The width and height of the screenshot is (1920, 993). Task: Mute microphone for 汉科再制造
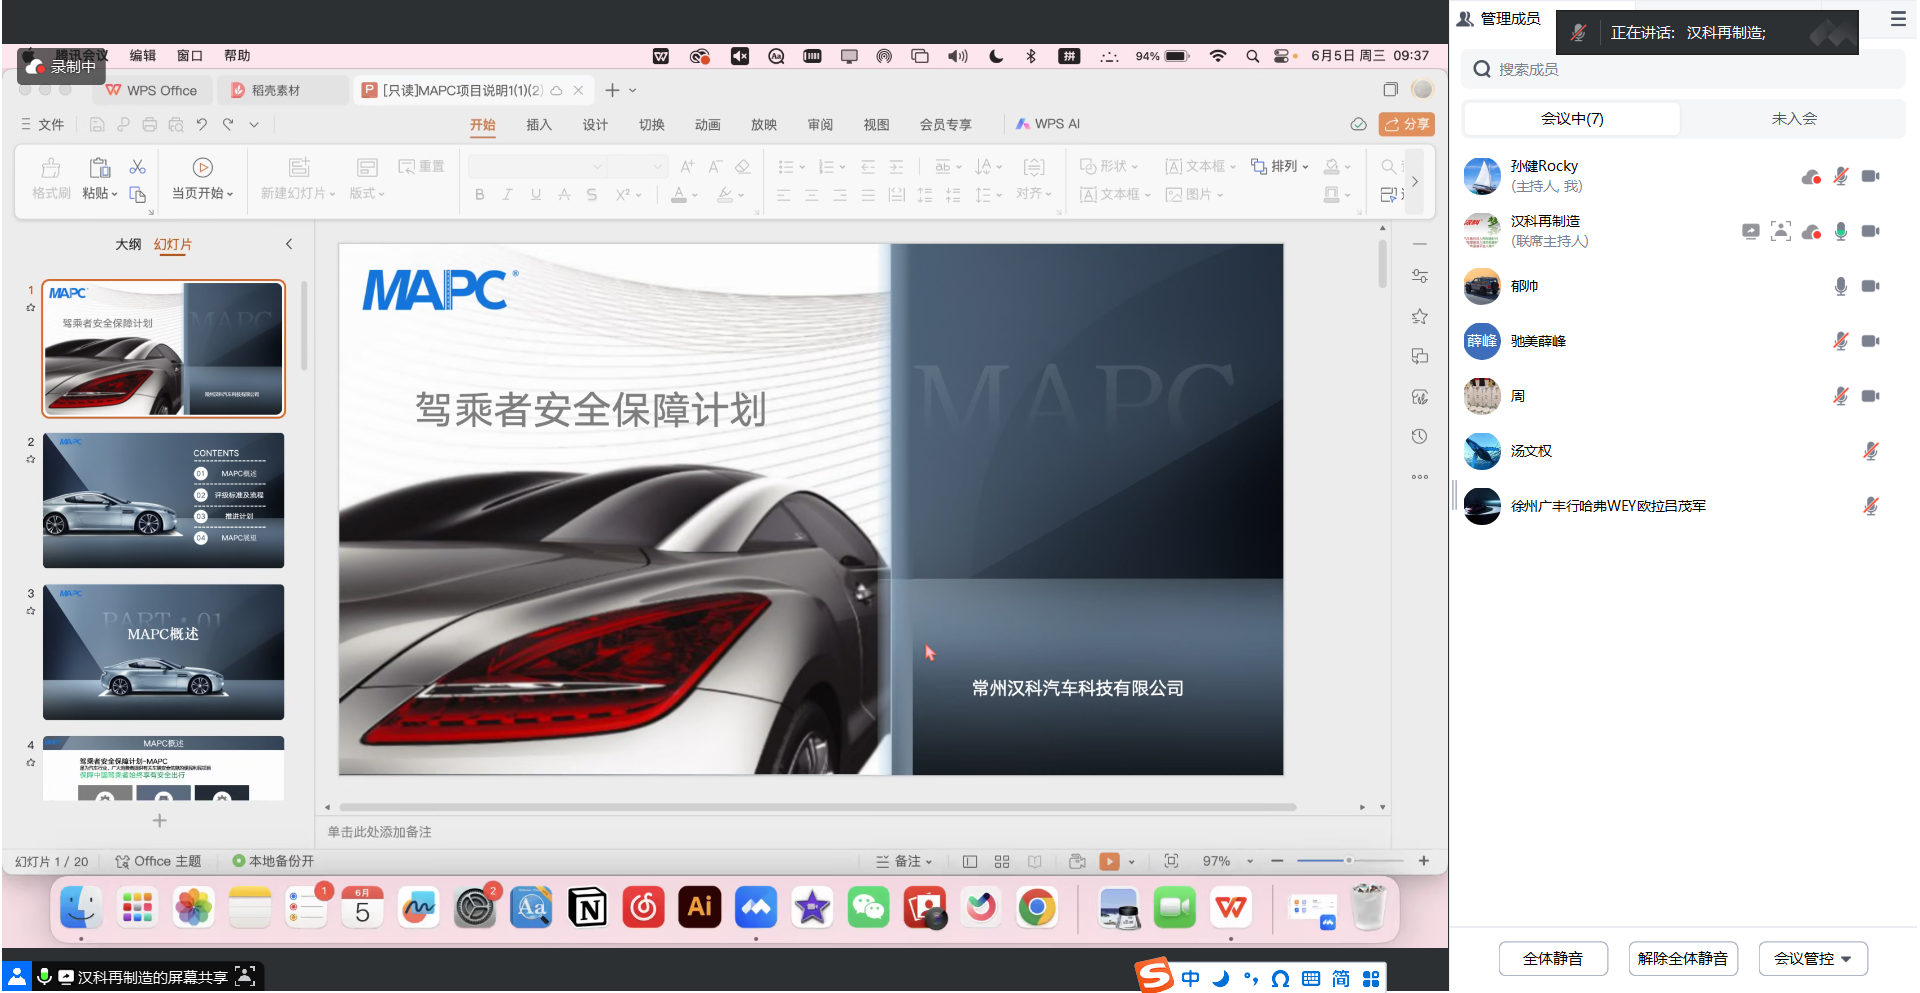coord(1841,232)
